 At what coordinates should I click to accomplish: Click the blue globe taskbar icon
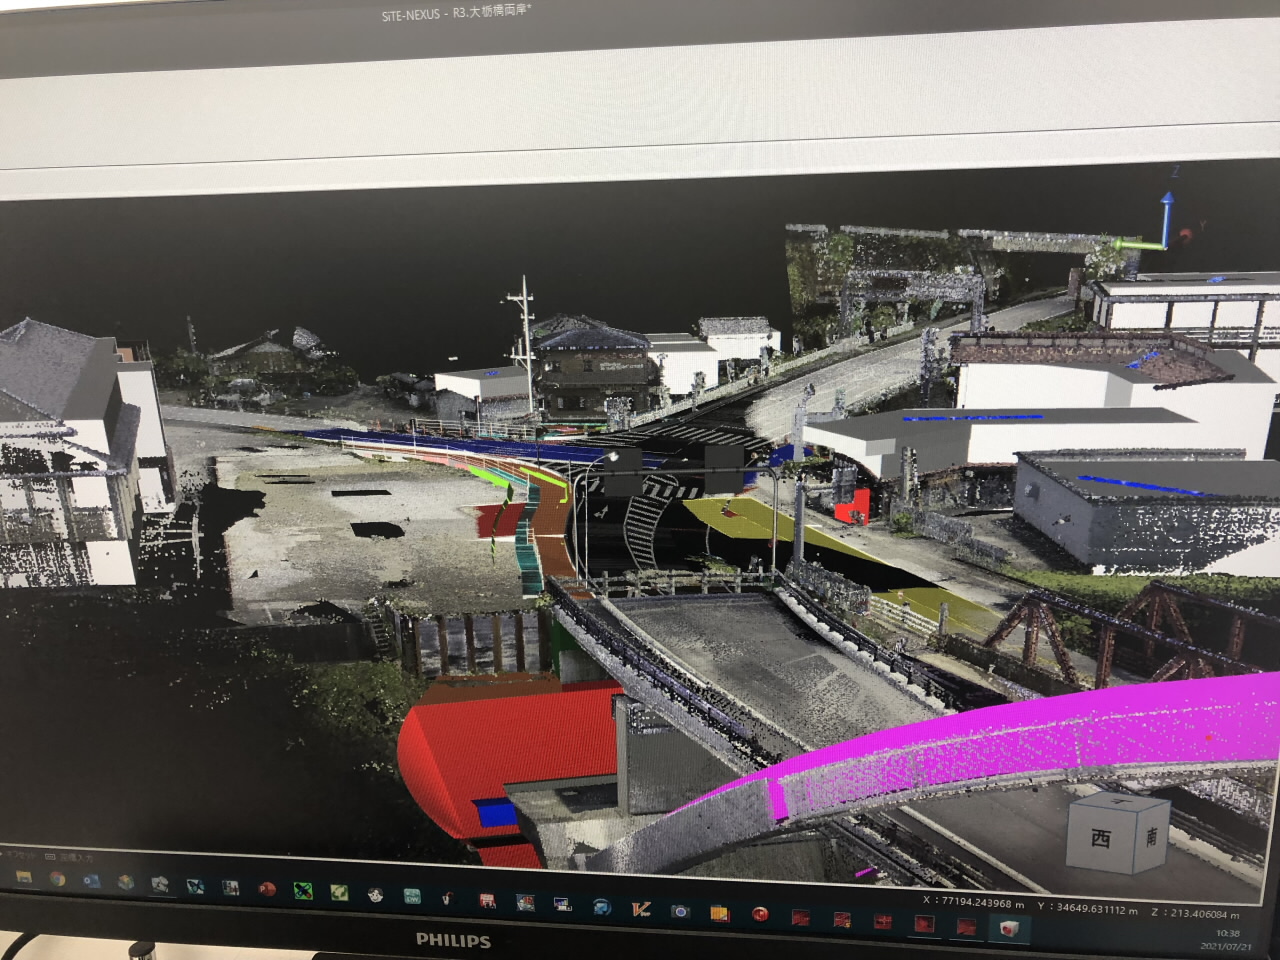pos(601,906)
